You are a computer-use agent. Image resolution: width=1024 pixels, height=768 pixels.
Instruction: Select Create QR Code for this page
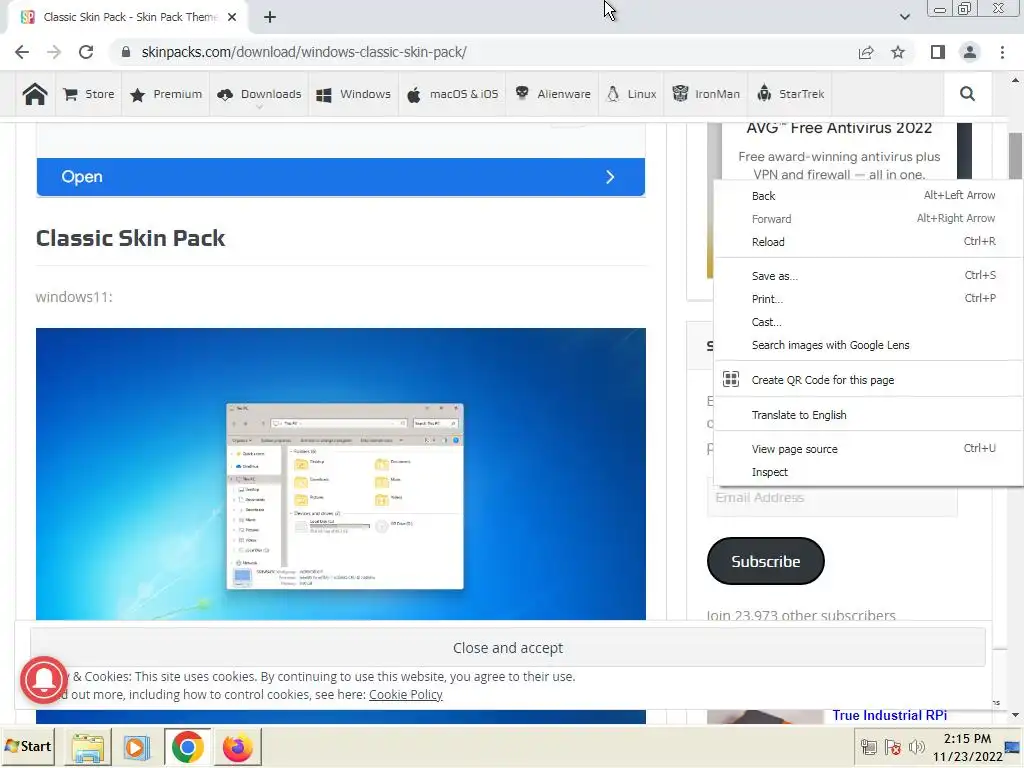pyautogui.click(x=869, y=380)
